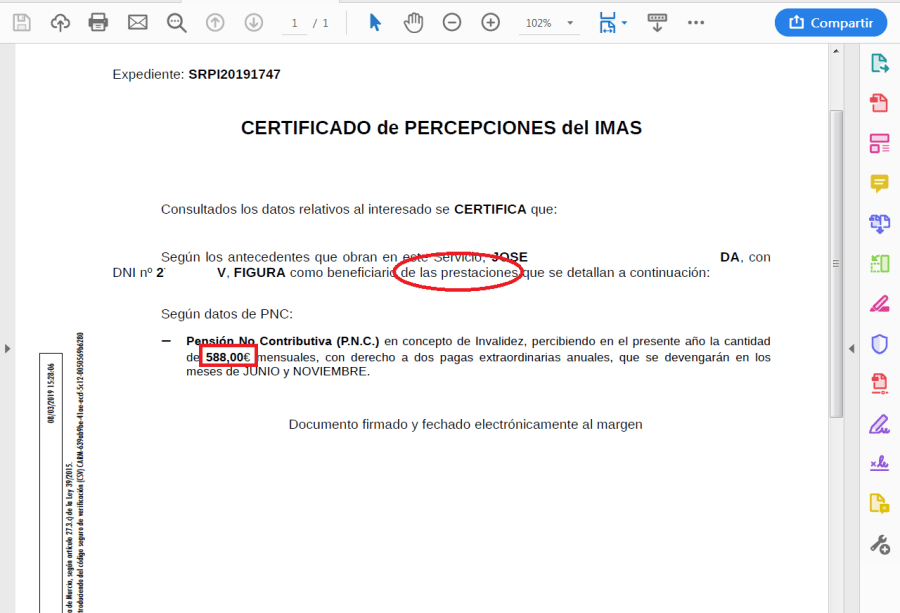Image resolution: width=900 pixels, height=613 pixels.
Task: Zoom out with the minus button
Action: tap(452, 22)
